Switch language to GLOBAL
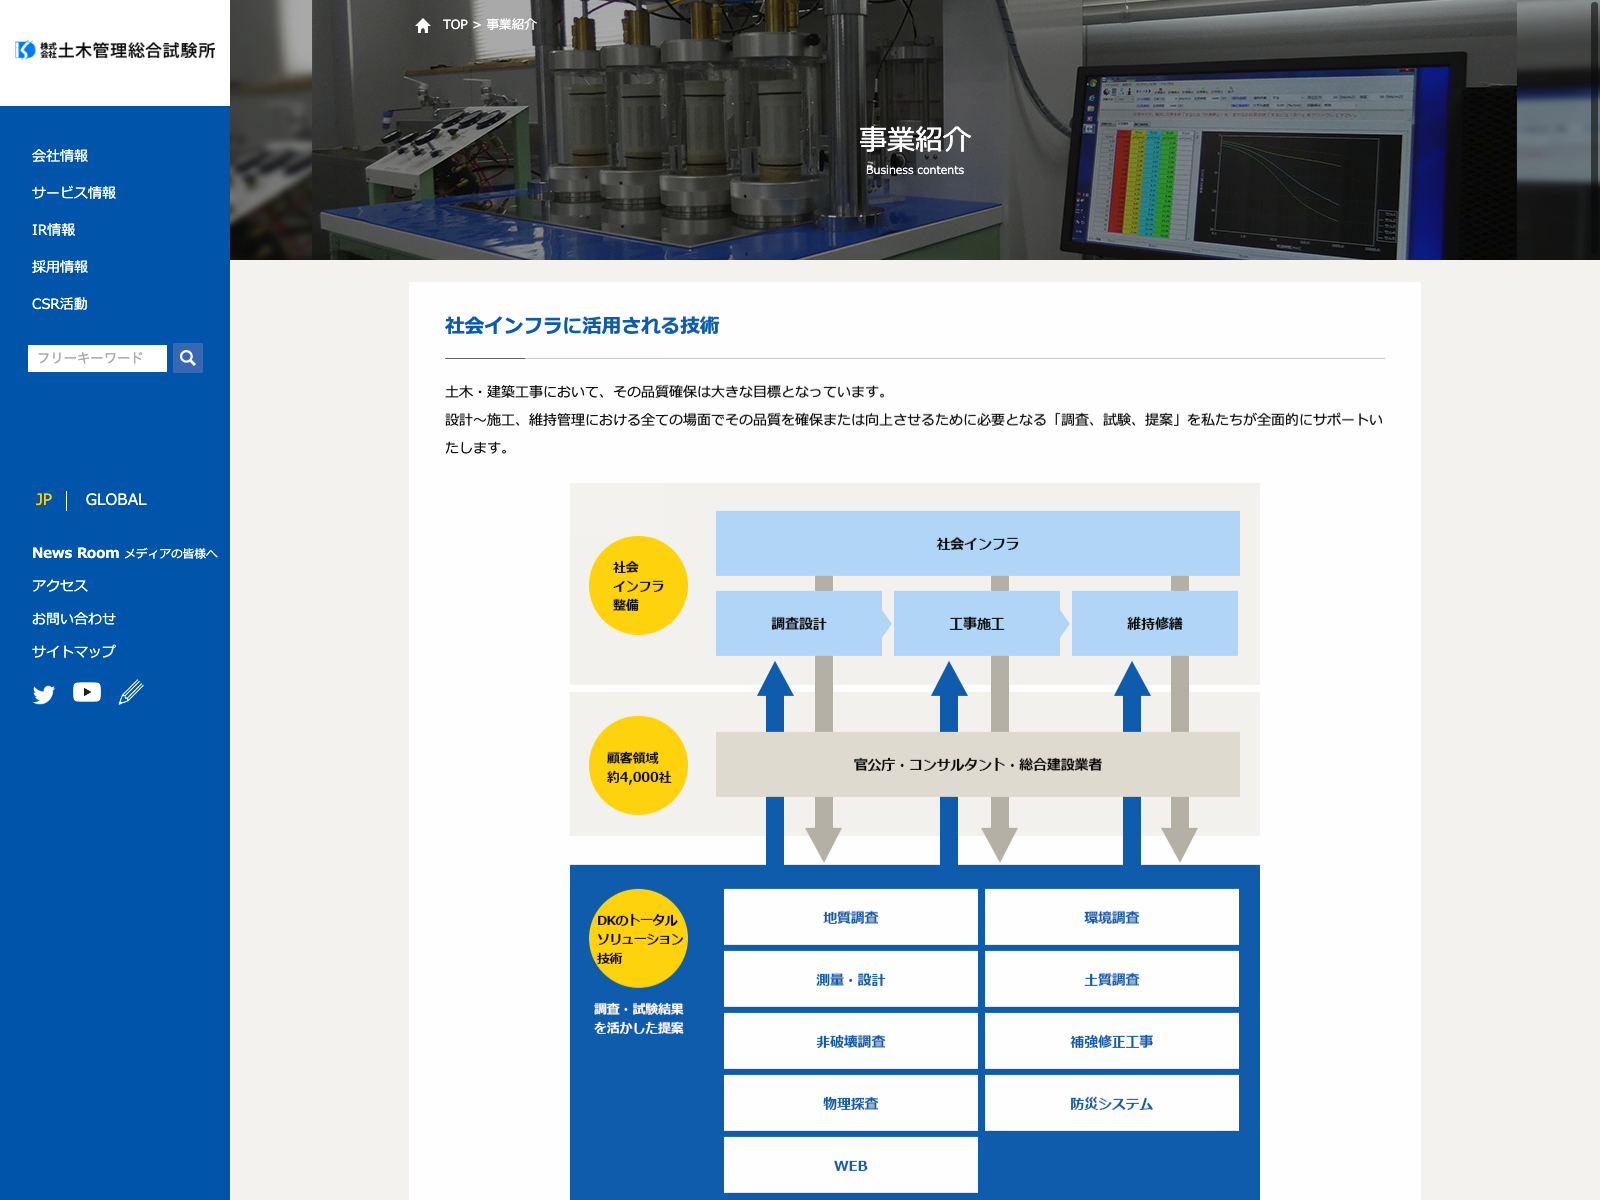This screenshot has width=1600, height=1200. [116, 500]
